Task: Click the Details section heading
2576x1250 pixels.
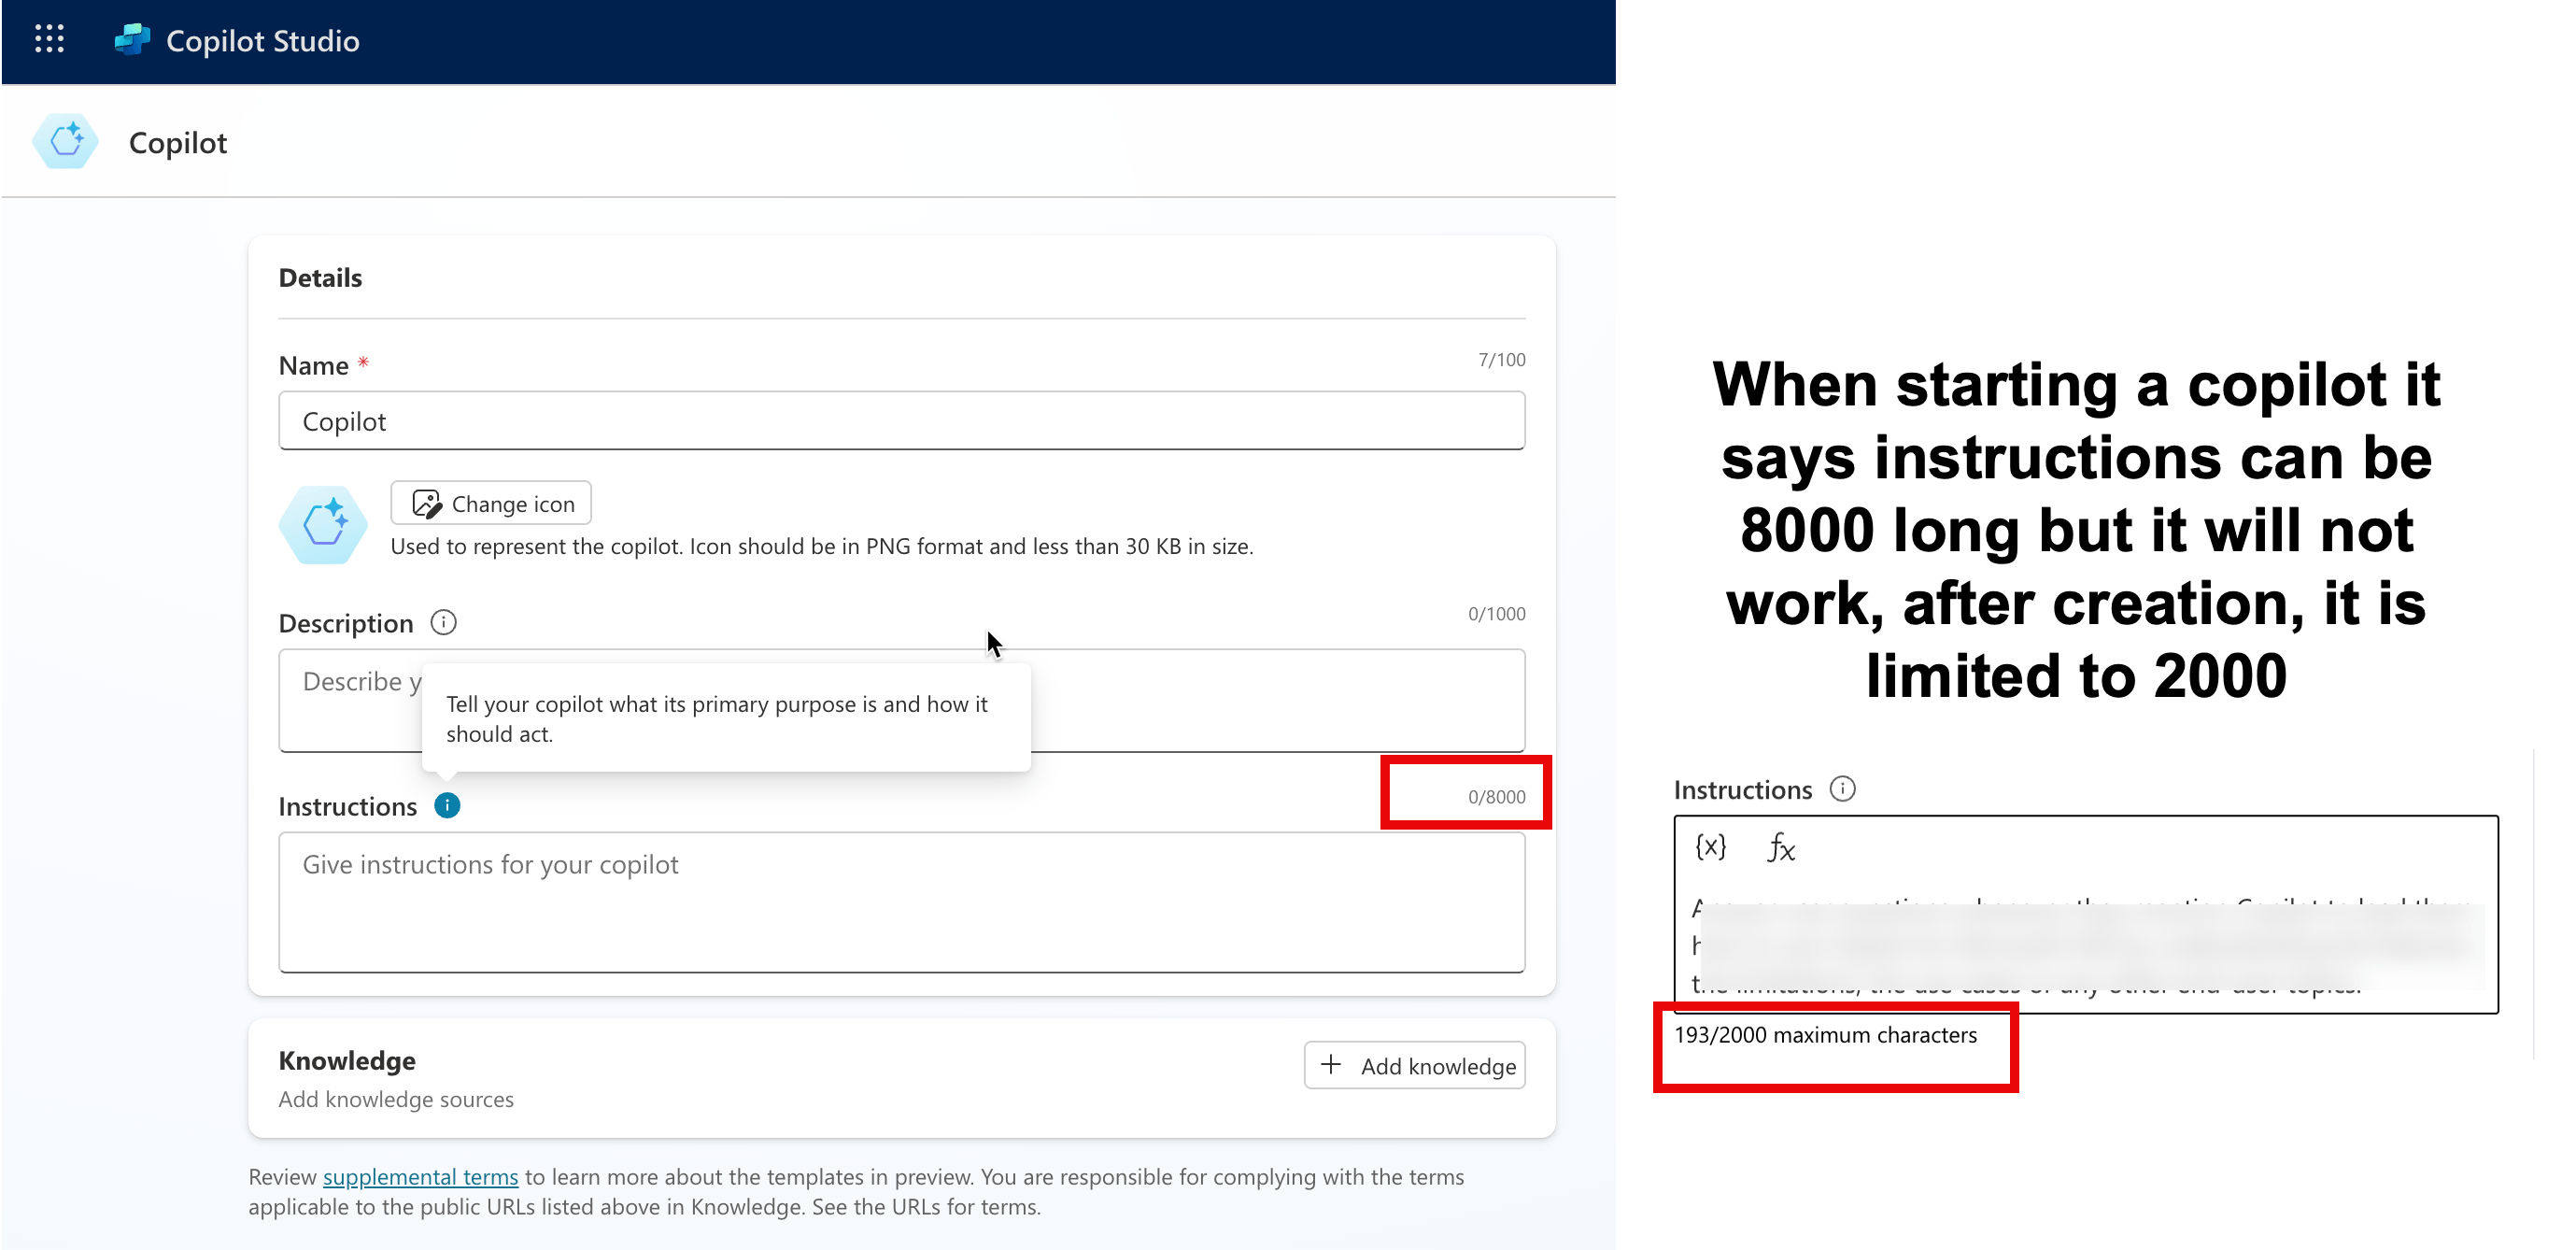Action: coord(320,278)
